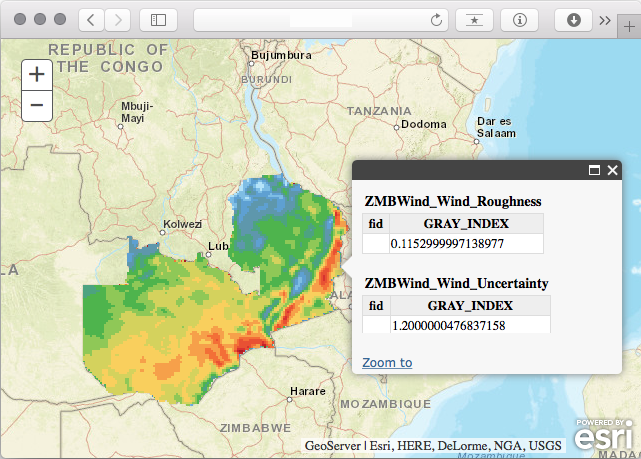Open a new browser tab

[629, 27]
